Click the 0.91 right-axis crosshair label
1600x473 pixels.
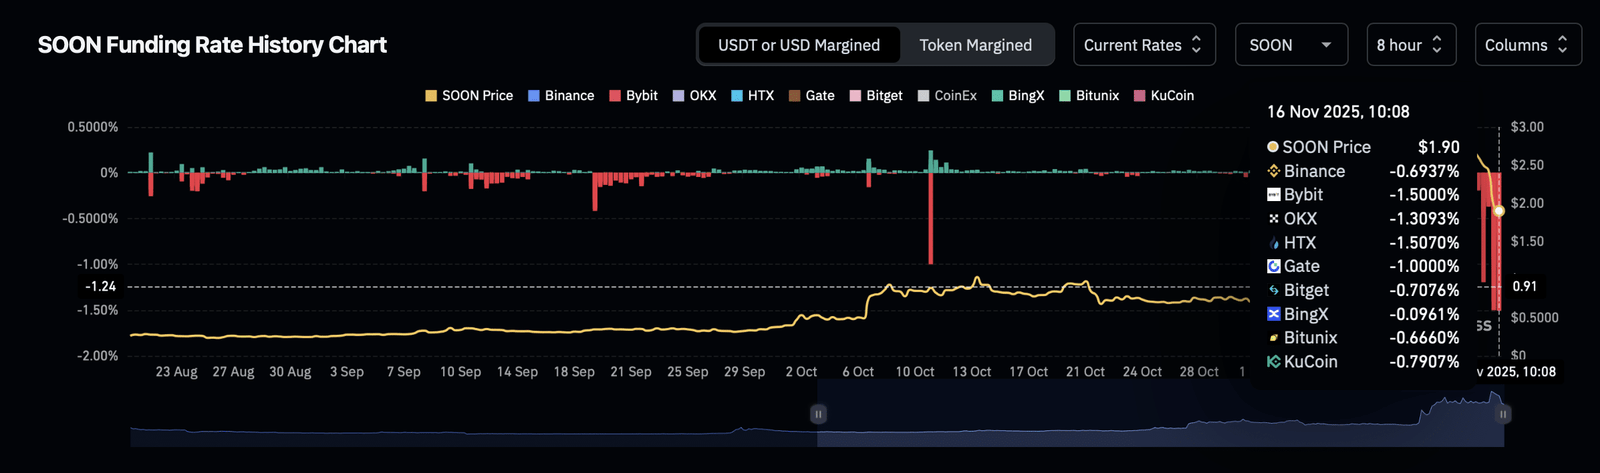click(x=1525, y=287)
